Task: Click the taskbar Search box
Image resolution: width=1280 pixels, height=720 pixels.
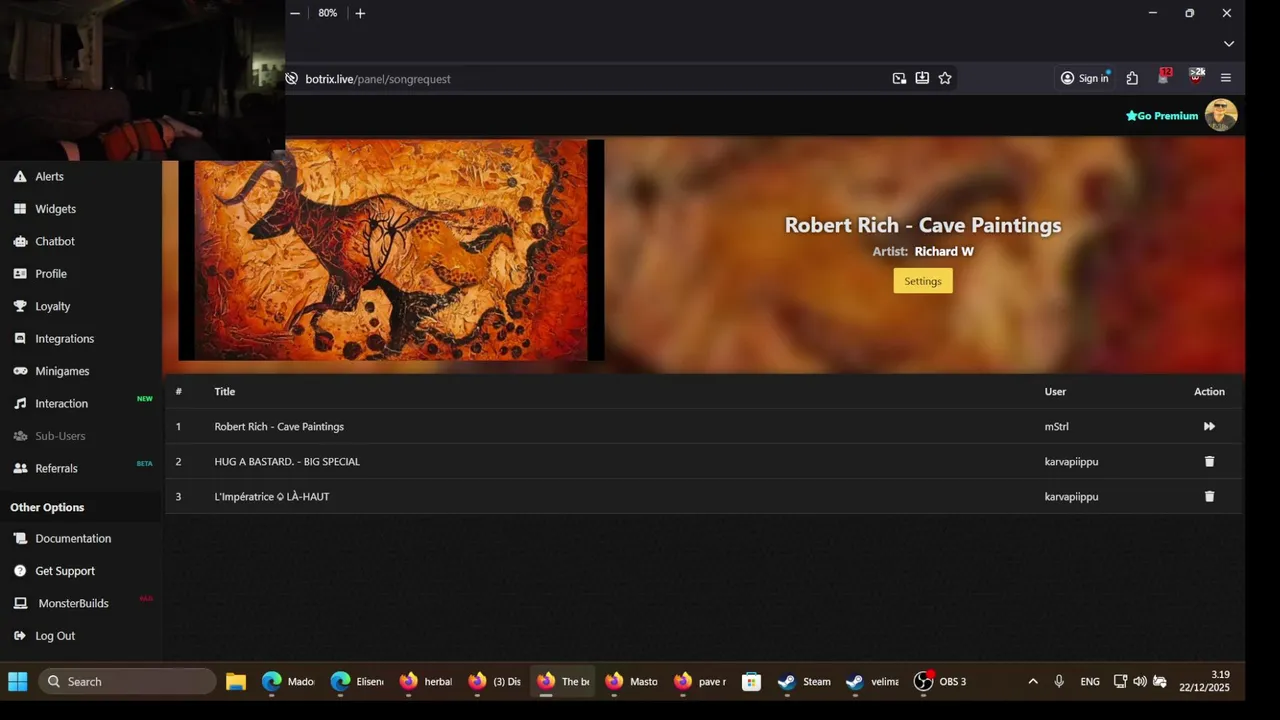Action: coord(127,682)
